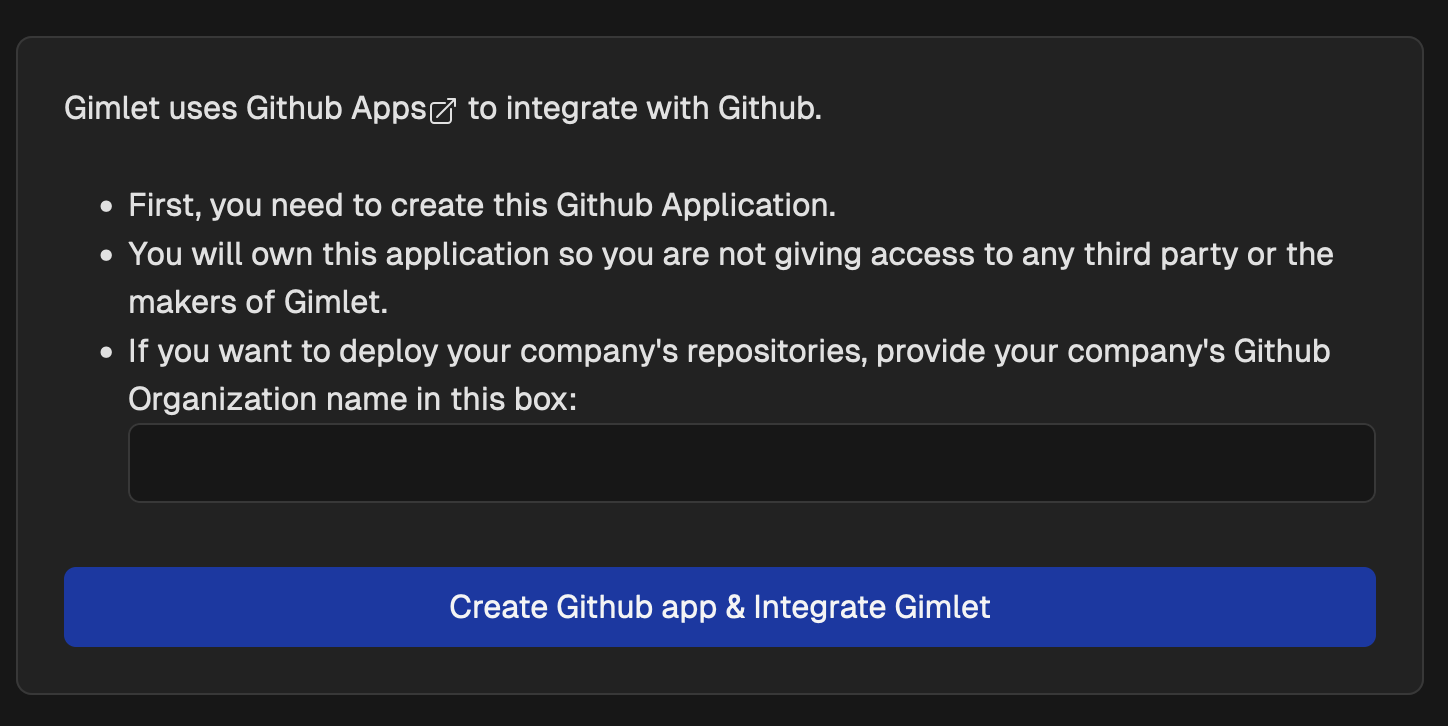1448x726 pixels.
Task: Click Create Github app & Integrate Gimlet button
Action: pos(720,607)
